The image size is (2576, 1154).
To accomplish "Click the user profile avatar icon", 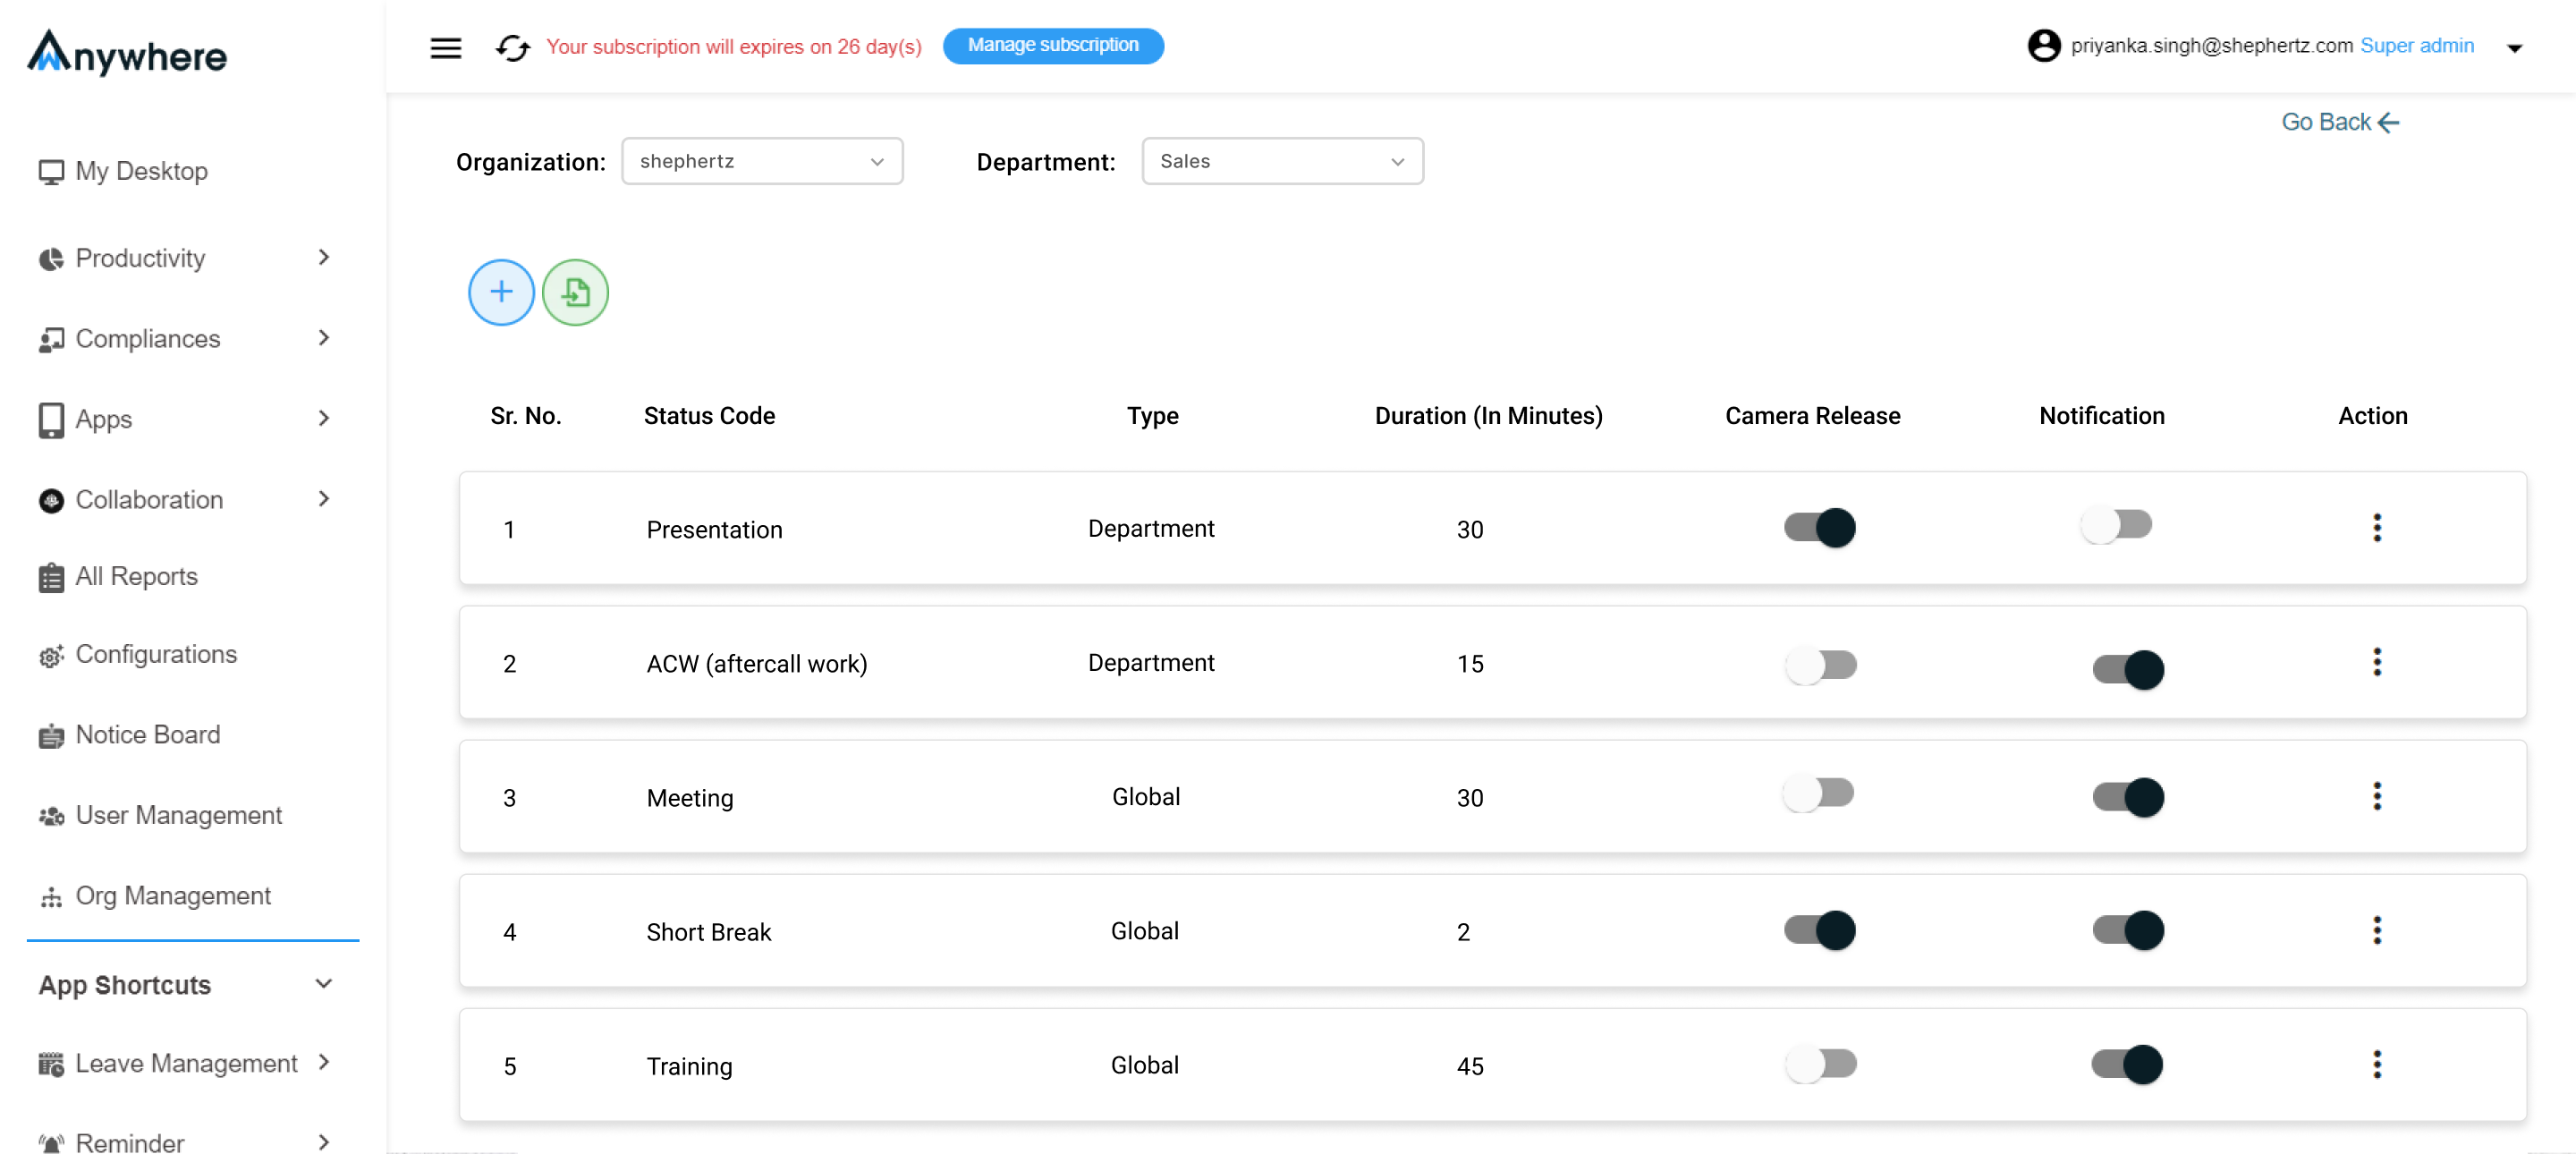I will point(2043,46).
